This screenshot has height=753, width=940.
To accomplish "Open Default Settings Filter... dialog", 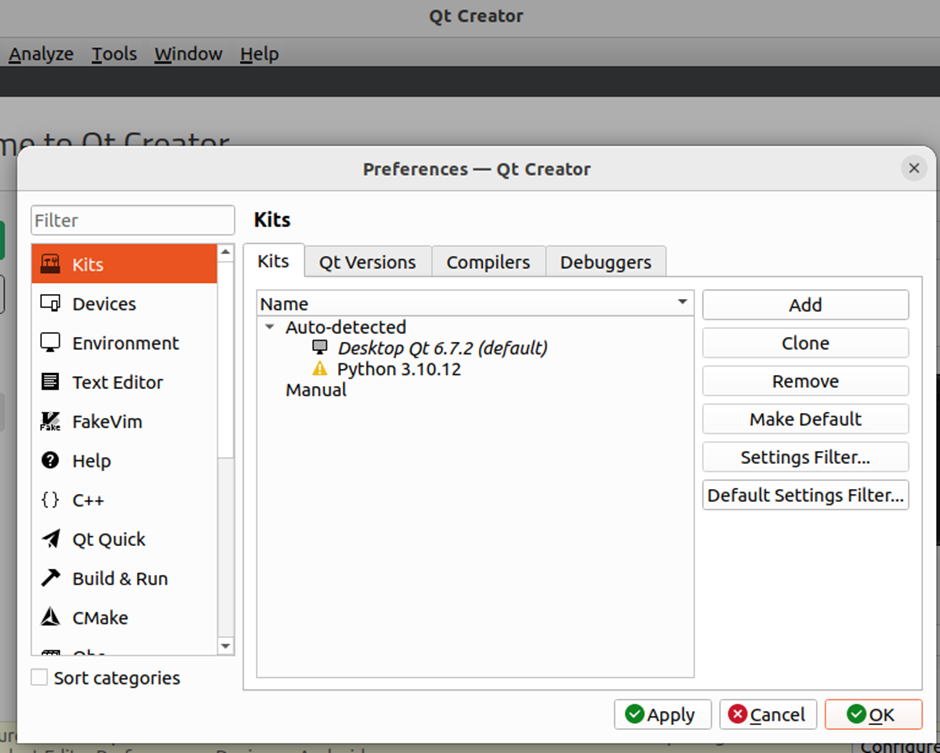I will tap(805, 495).
